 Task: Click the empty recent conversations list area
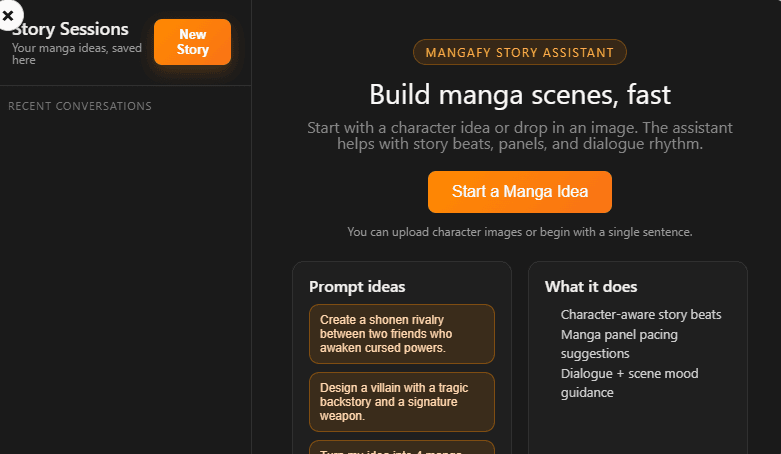[125, 280]
